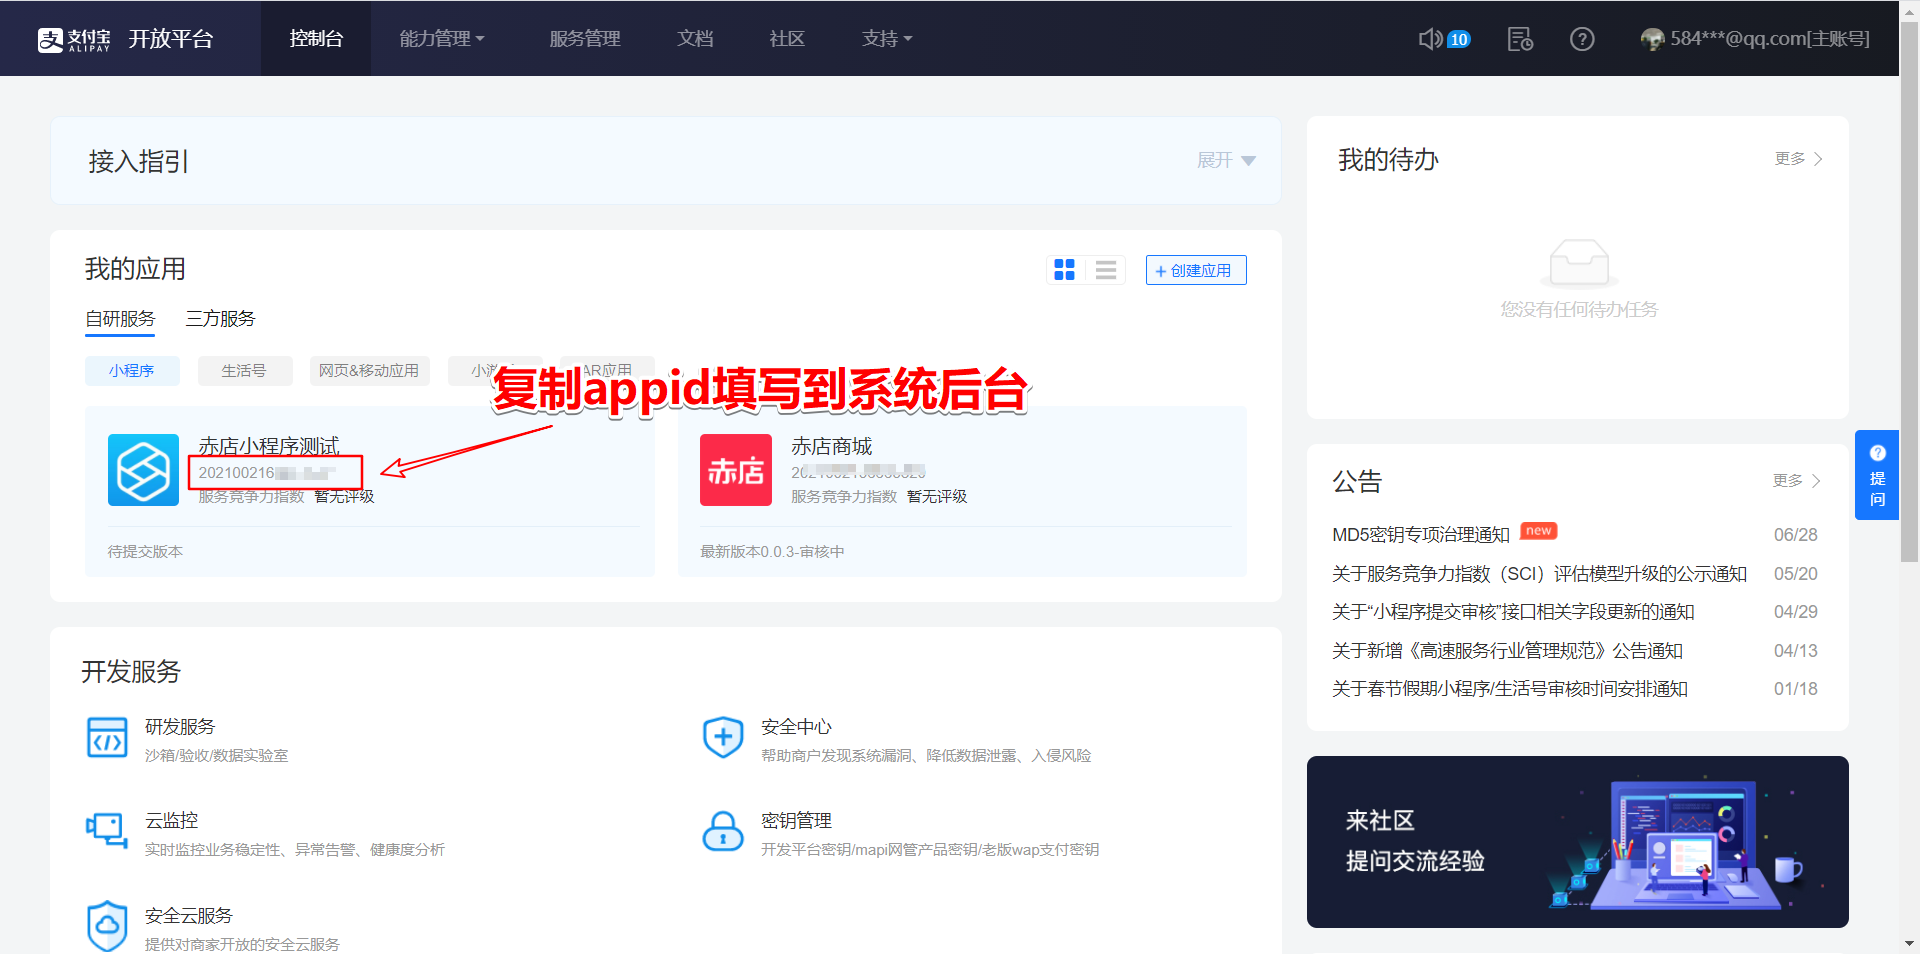Open 高速服务行业管理规范 announcement

(1507, 651)
